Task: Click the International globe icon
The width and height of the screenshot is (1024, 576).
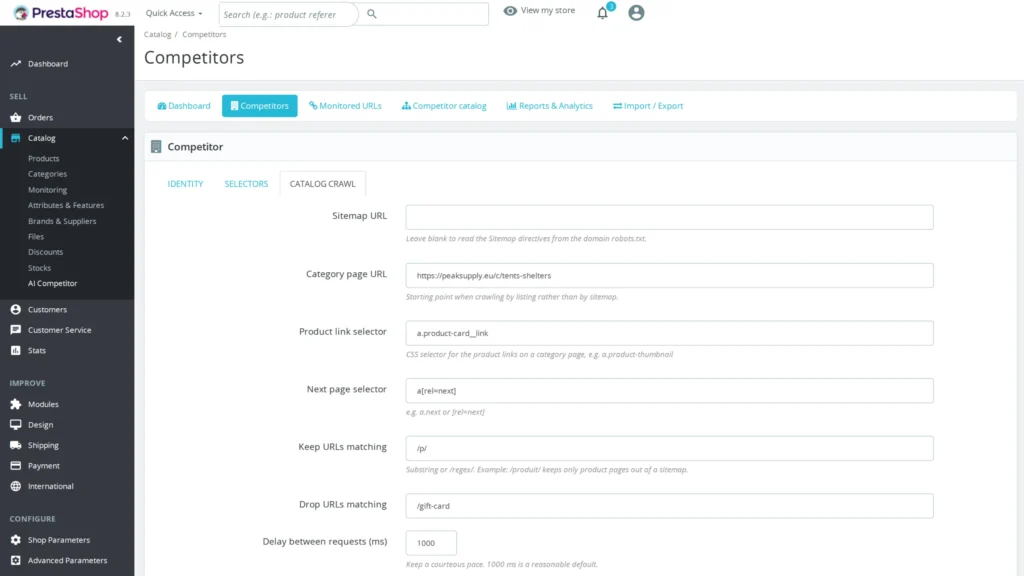Action: (x=16, y=487)
